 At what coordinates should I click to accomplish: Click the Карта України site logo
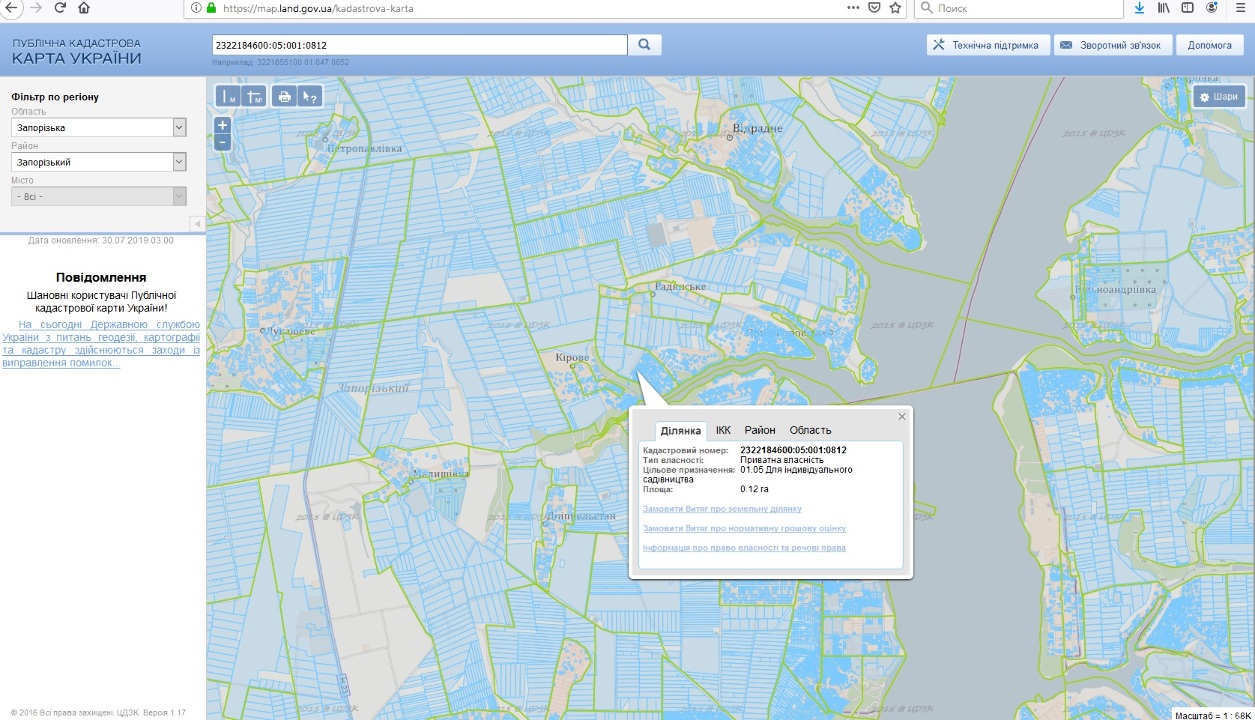[76, 52]
